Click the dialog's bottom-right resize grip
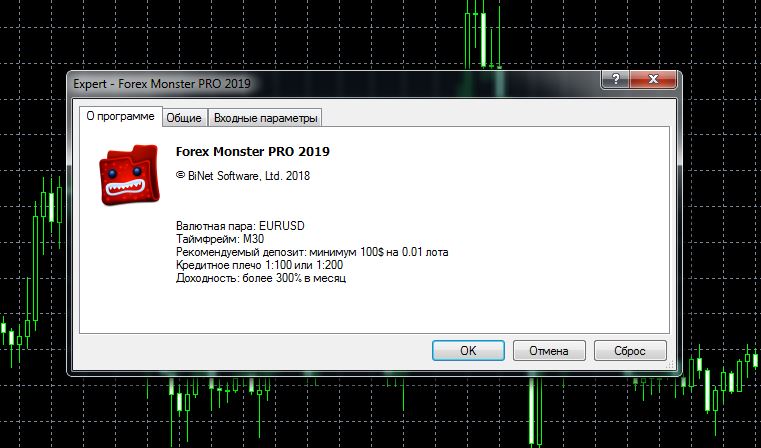Screen dimensions: 761x448 coord(672,365)
